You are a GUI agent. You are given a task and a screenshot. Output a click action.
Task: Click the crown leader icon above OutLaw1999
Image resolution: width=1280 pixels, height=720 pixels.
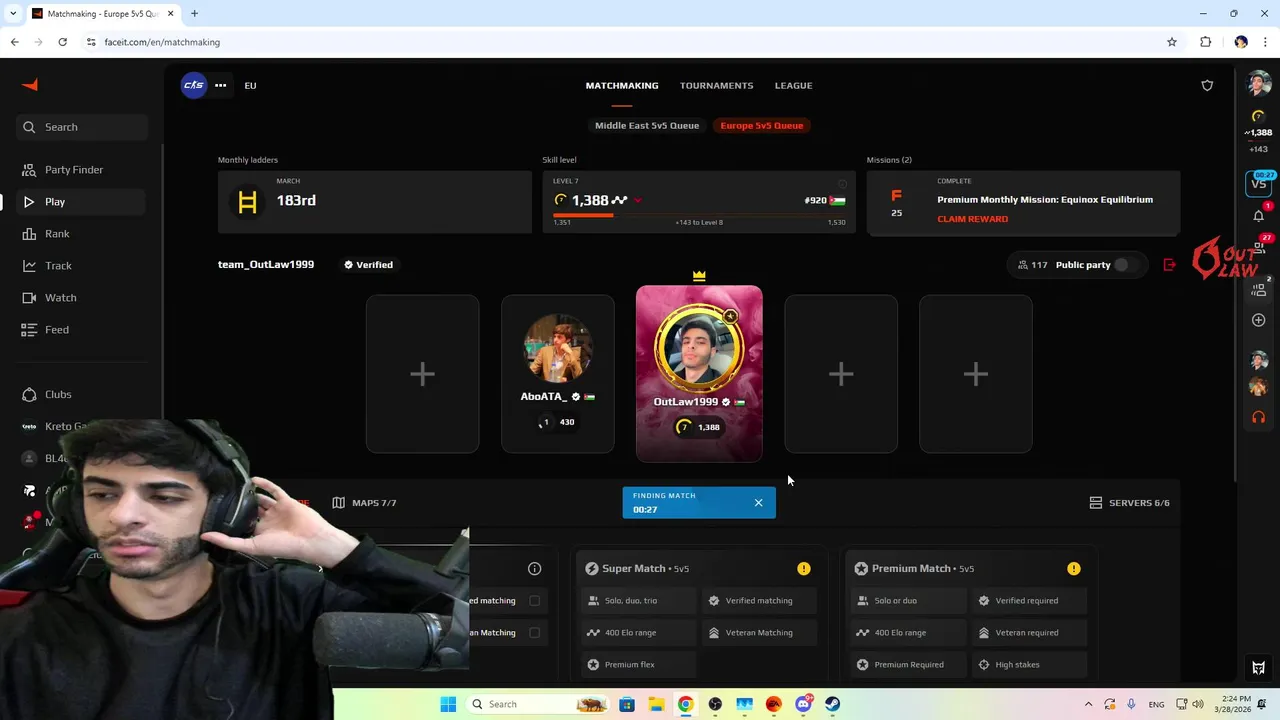coord(699,275)
